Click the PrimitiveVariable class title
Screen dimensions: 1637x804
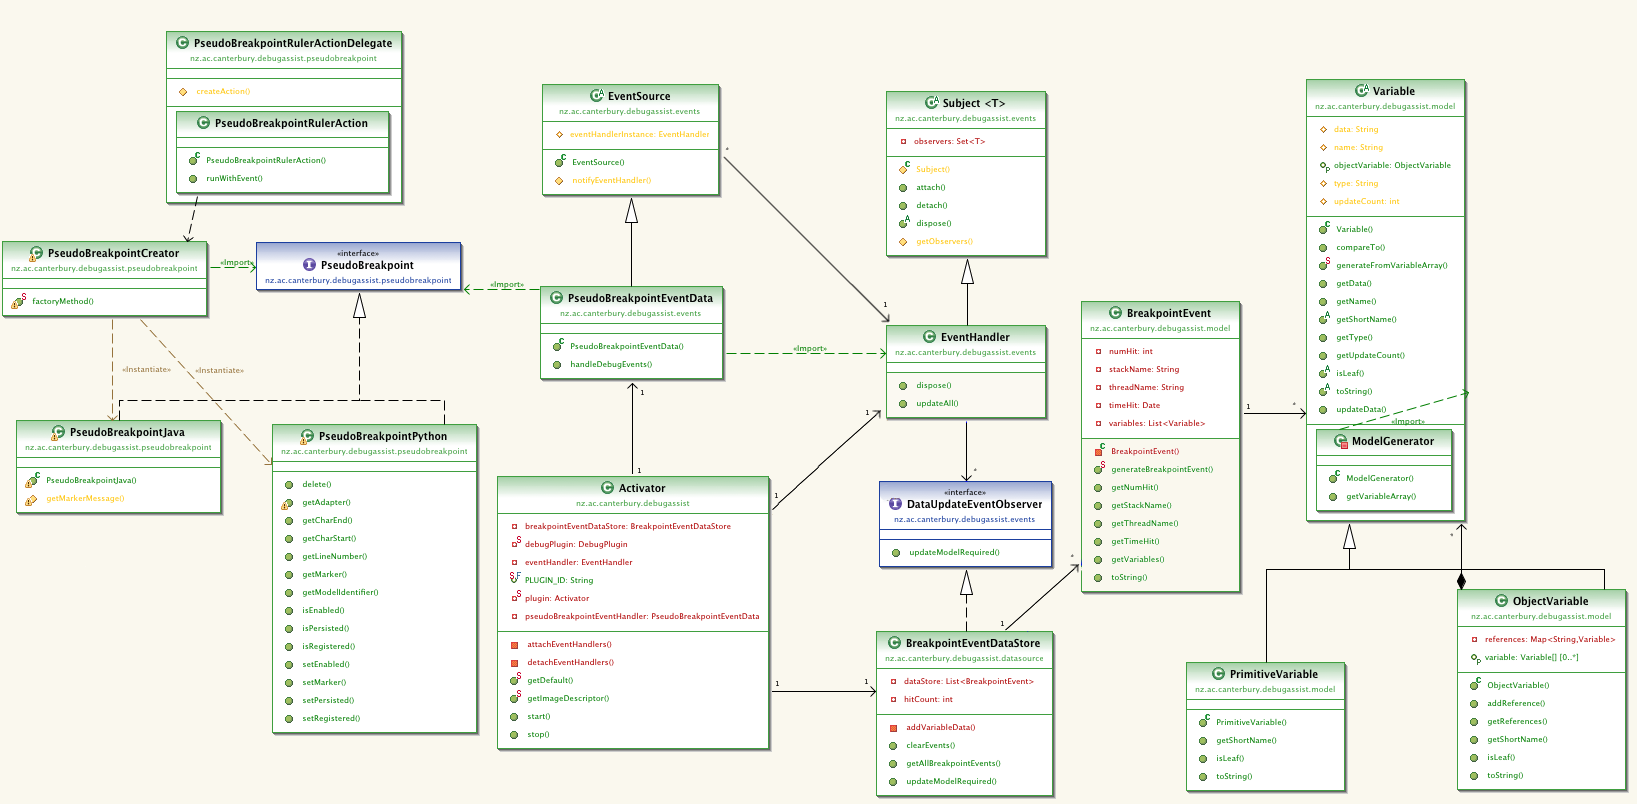coord(1274,674)
